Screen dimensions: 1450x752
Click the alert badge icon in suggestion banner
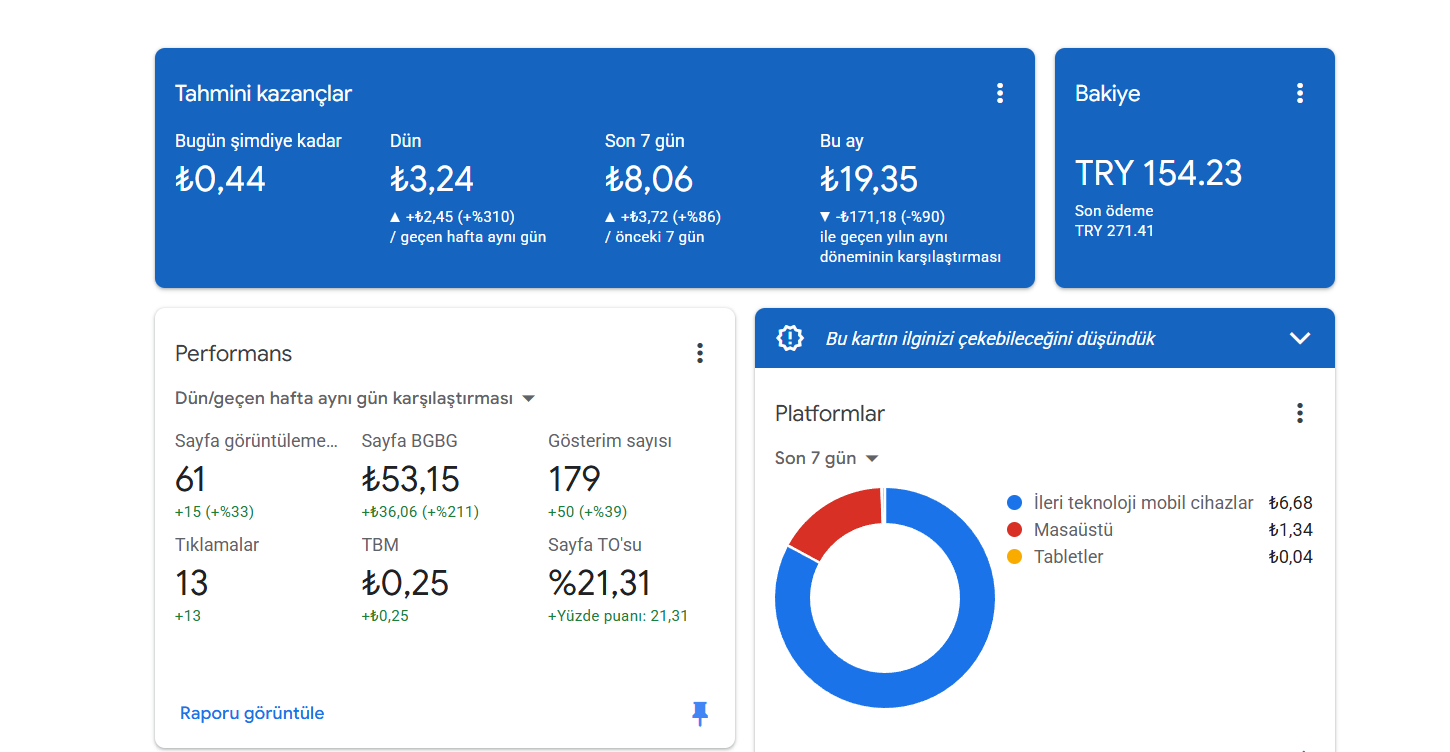coord(790,338)
